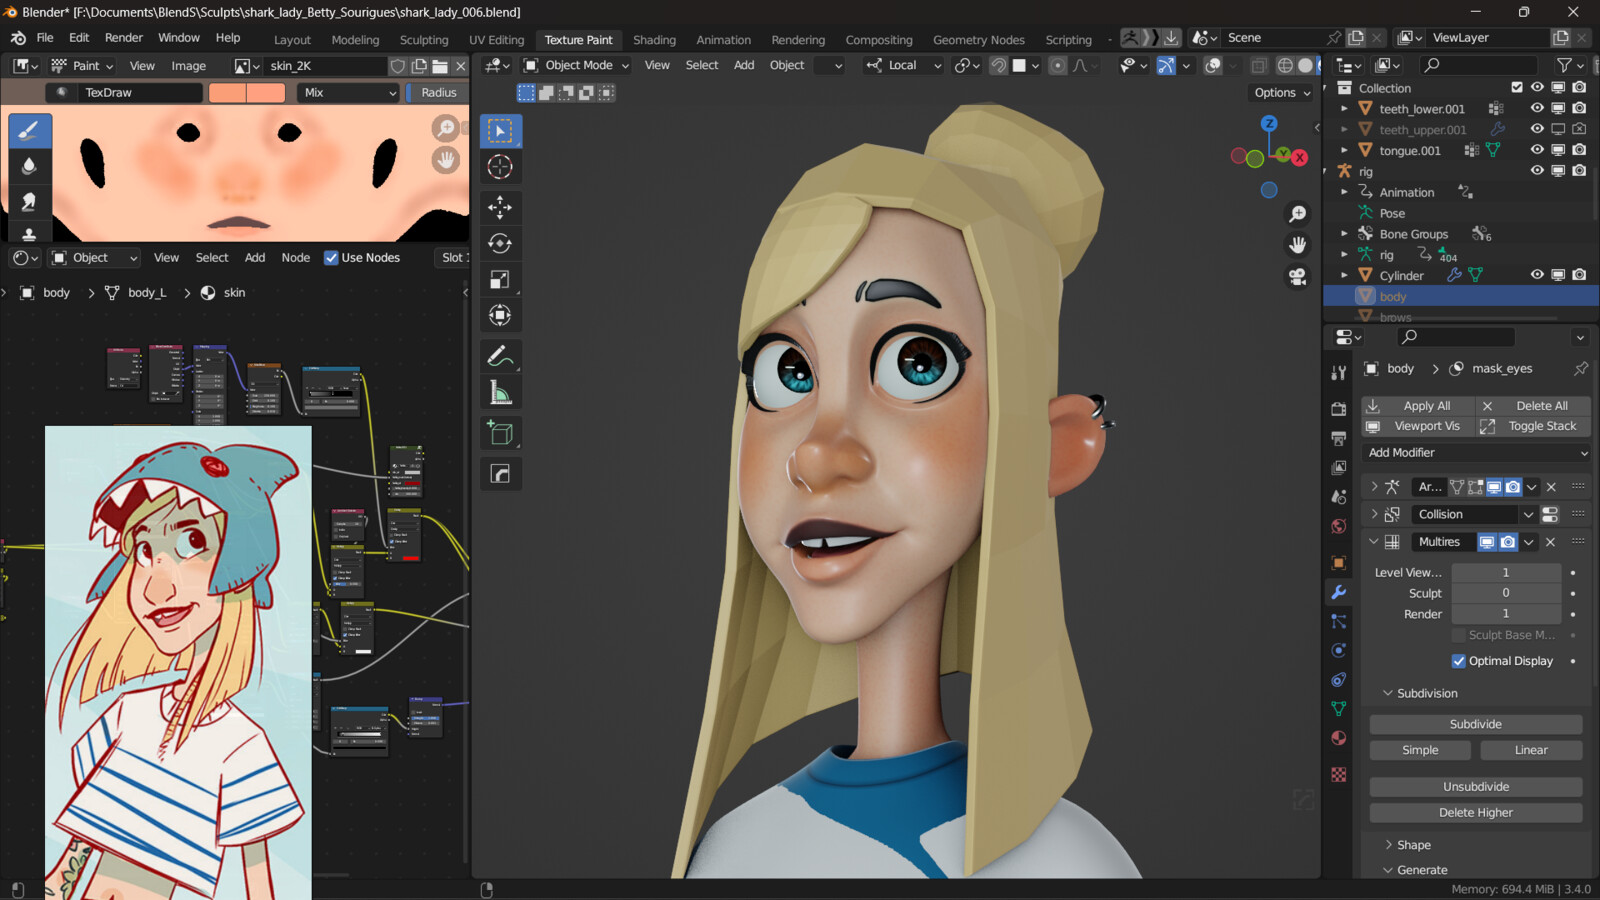This screenshot has height=900, width=1600.
Task: Switch to the Sculpting workspace tab
Action: 424,40
